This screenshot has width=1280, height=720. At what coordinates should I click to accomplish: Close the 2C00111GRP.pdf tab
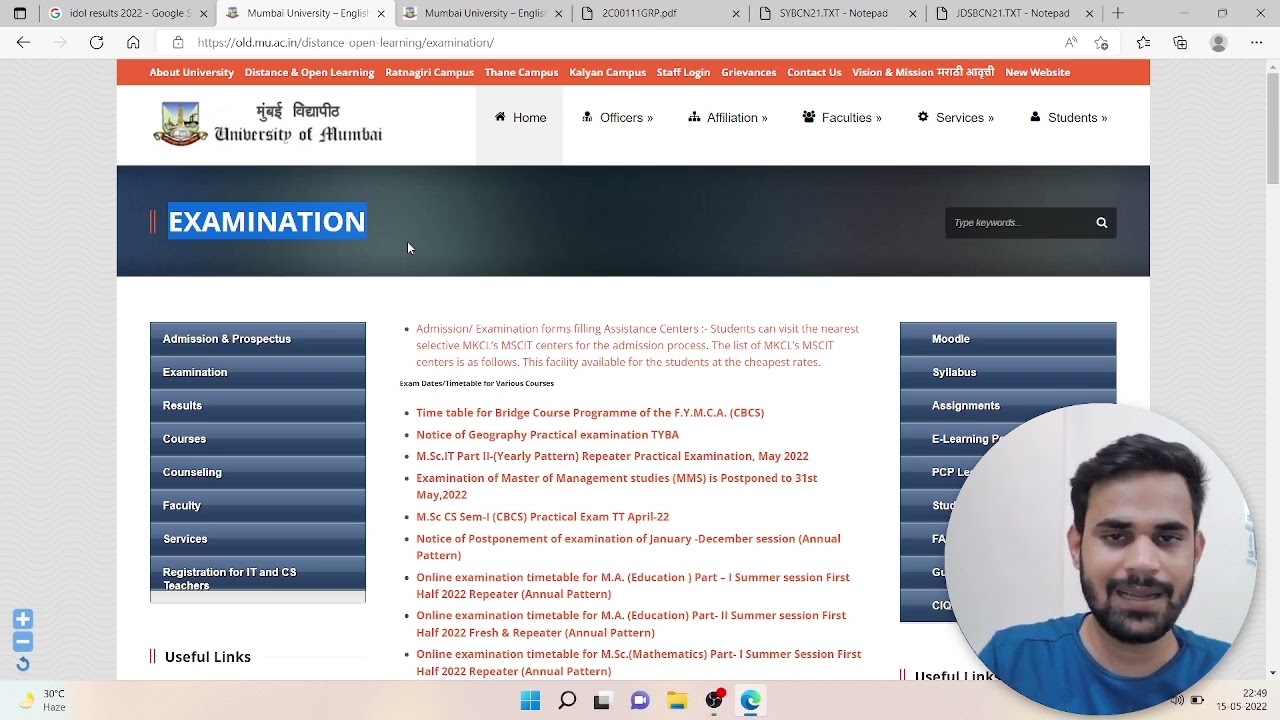pos(736,13)
